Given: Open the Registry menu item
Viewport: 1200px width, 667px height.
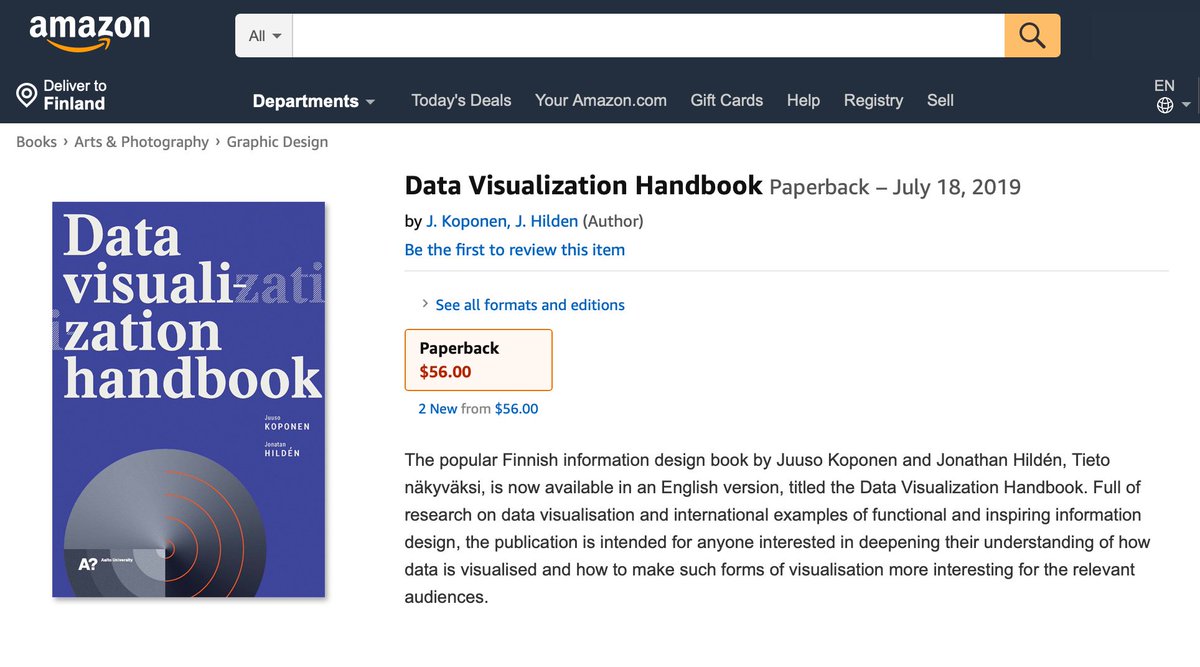Looking at the screenshot, I should (873, 100).
